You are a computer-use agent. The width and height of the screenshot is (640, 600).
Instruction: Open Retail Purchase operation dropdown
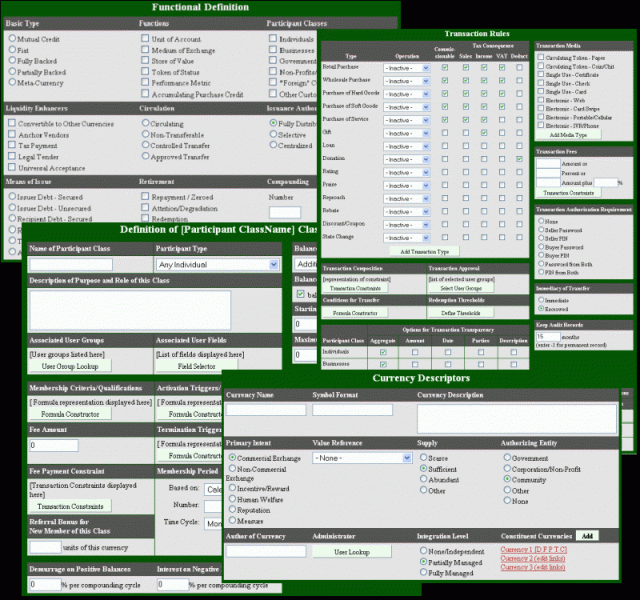click(x=406, y=68)
